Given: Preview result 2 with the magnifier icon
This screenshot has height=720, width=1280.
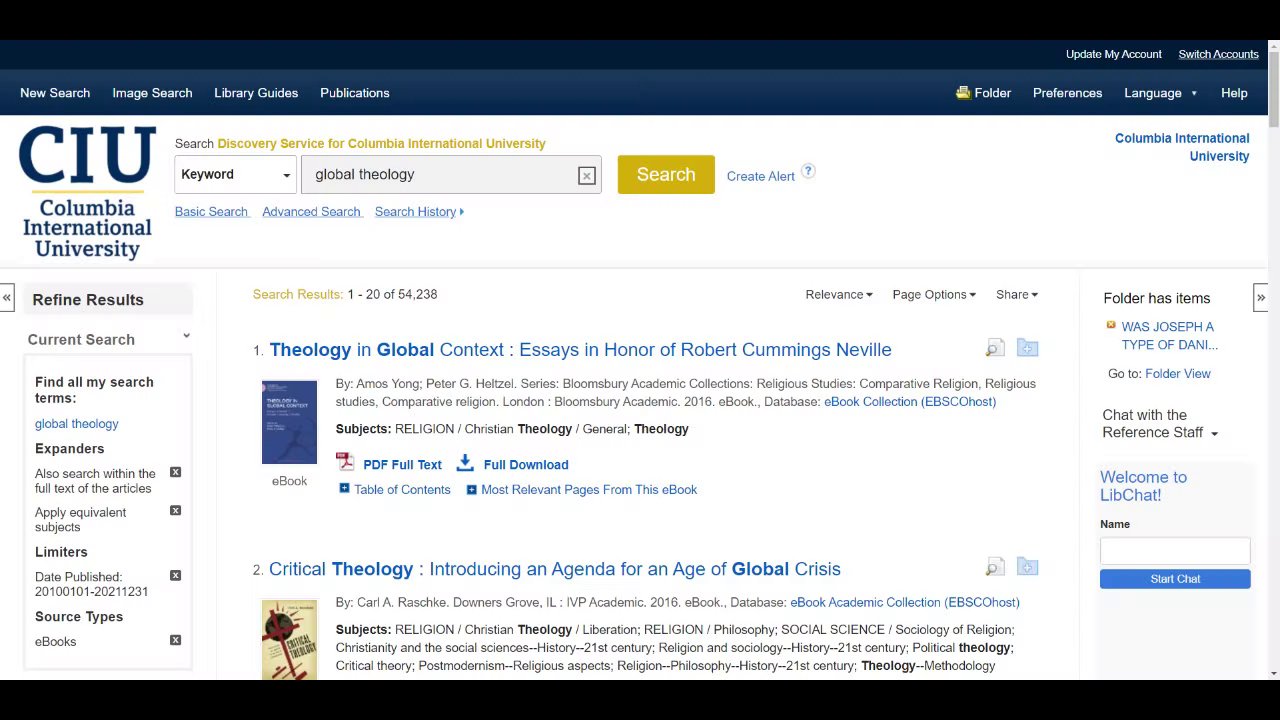Looking at the screenshot, I should pos(995,567).
